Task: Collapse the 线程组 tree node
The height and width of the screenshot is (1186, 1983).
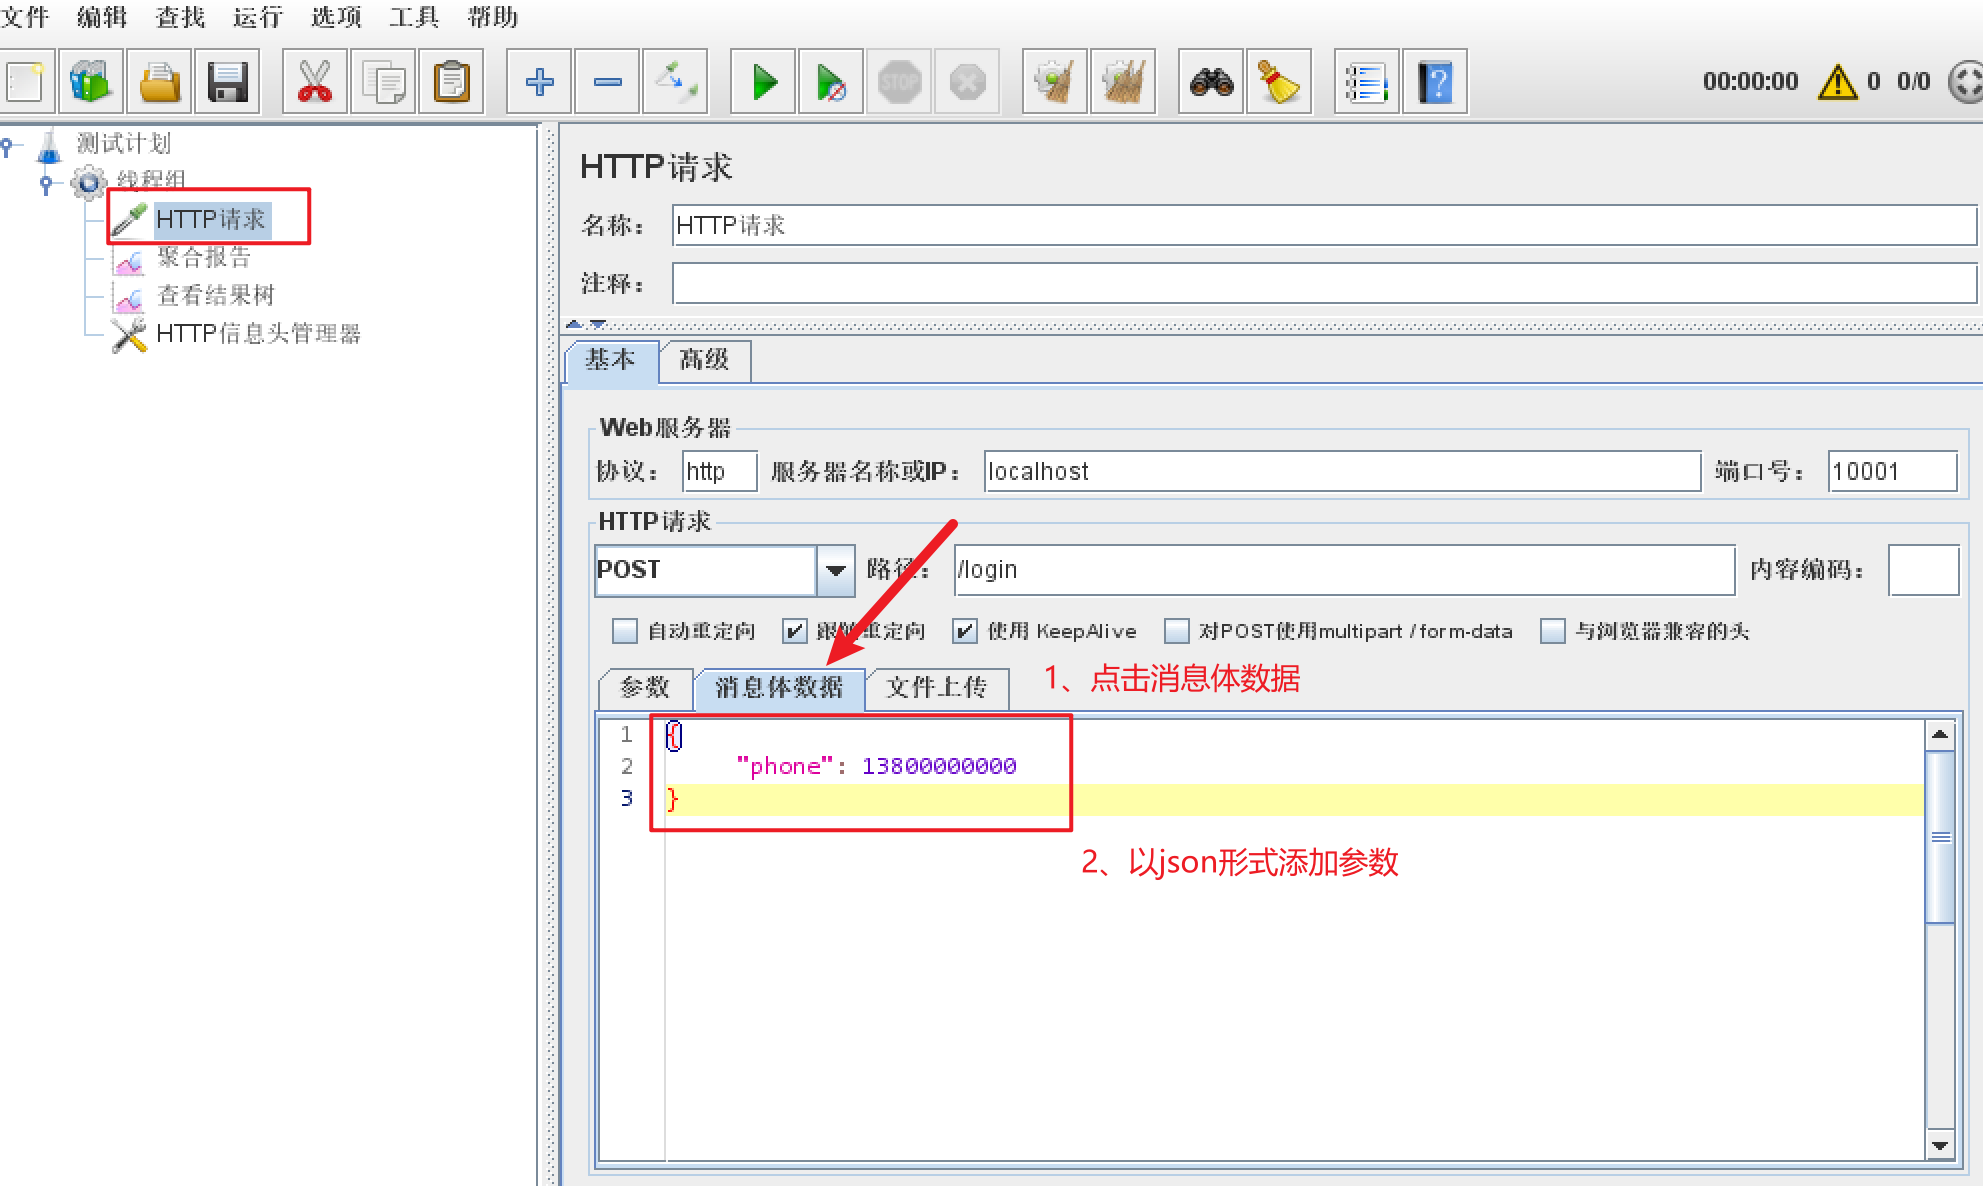Action: point(46,183)
